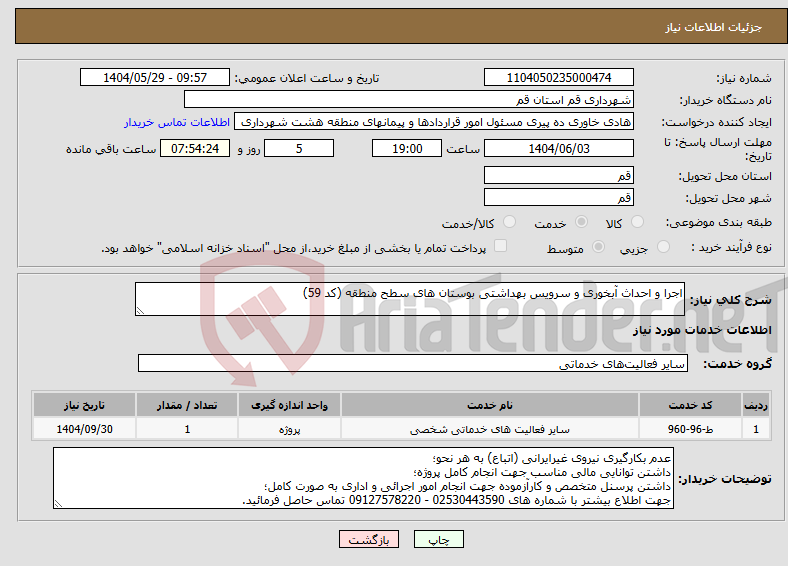Click the resize grip of توضیحات خریدار box

click(x=58, y=504)
